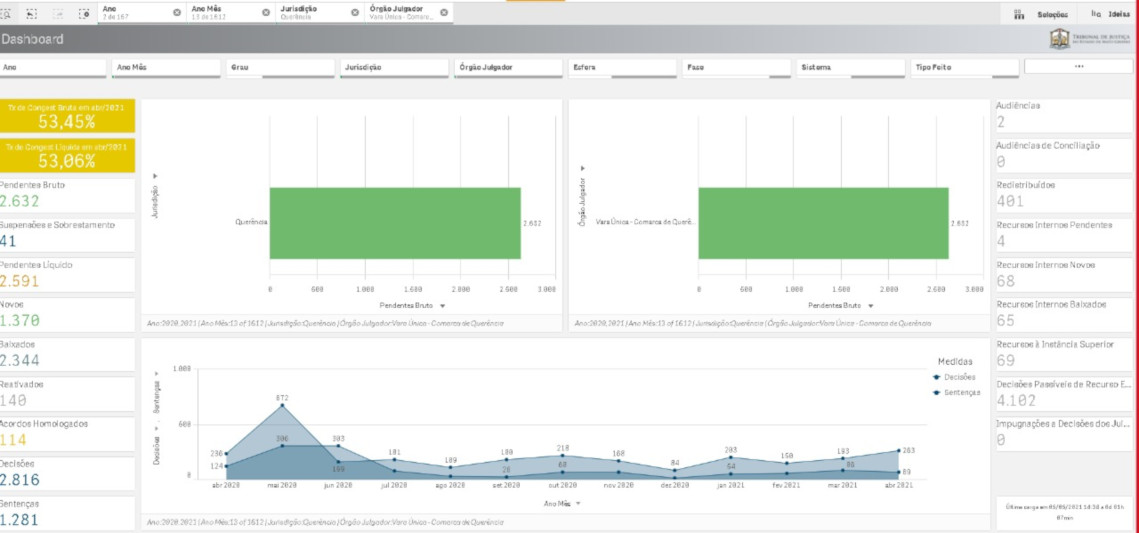
Task: Click the abr 2020 axis label
Action: pos(226,485)
